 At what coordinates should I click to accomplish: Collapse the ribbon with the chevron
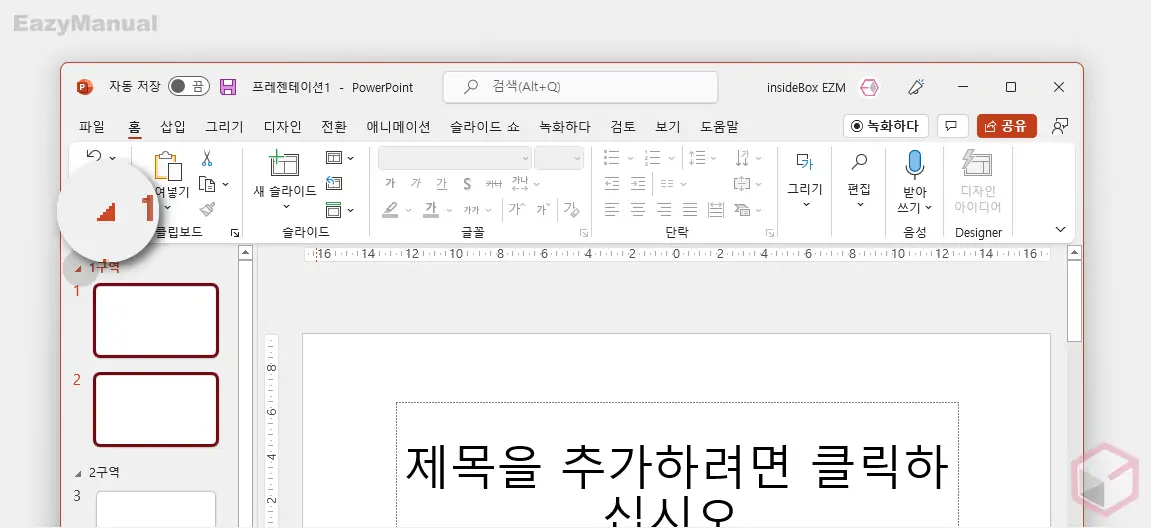pos(1060,230)
